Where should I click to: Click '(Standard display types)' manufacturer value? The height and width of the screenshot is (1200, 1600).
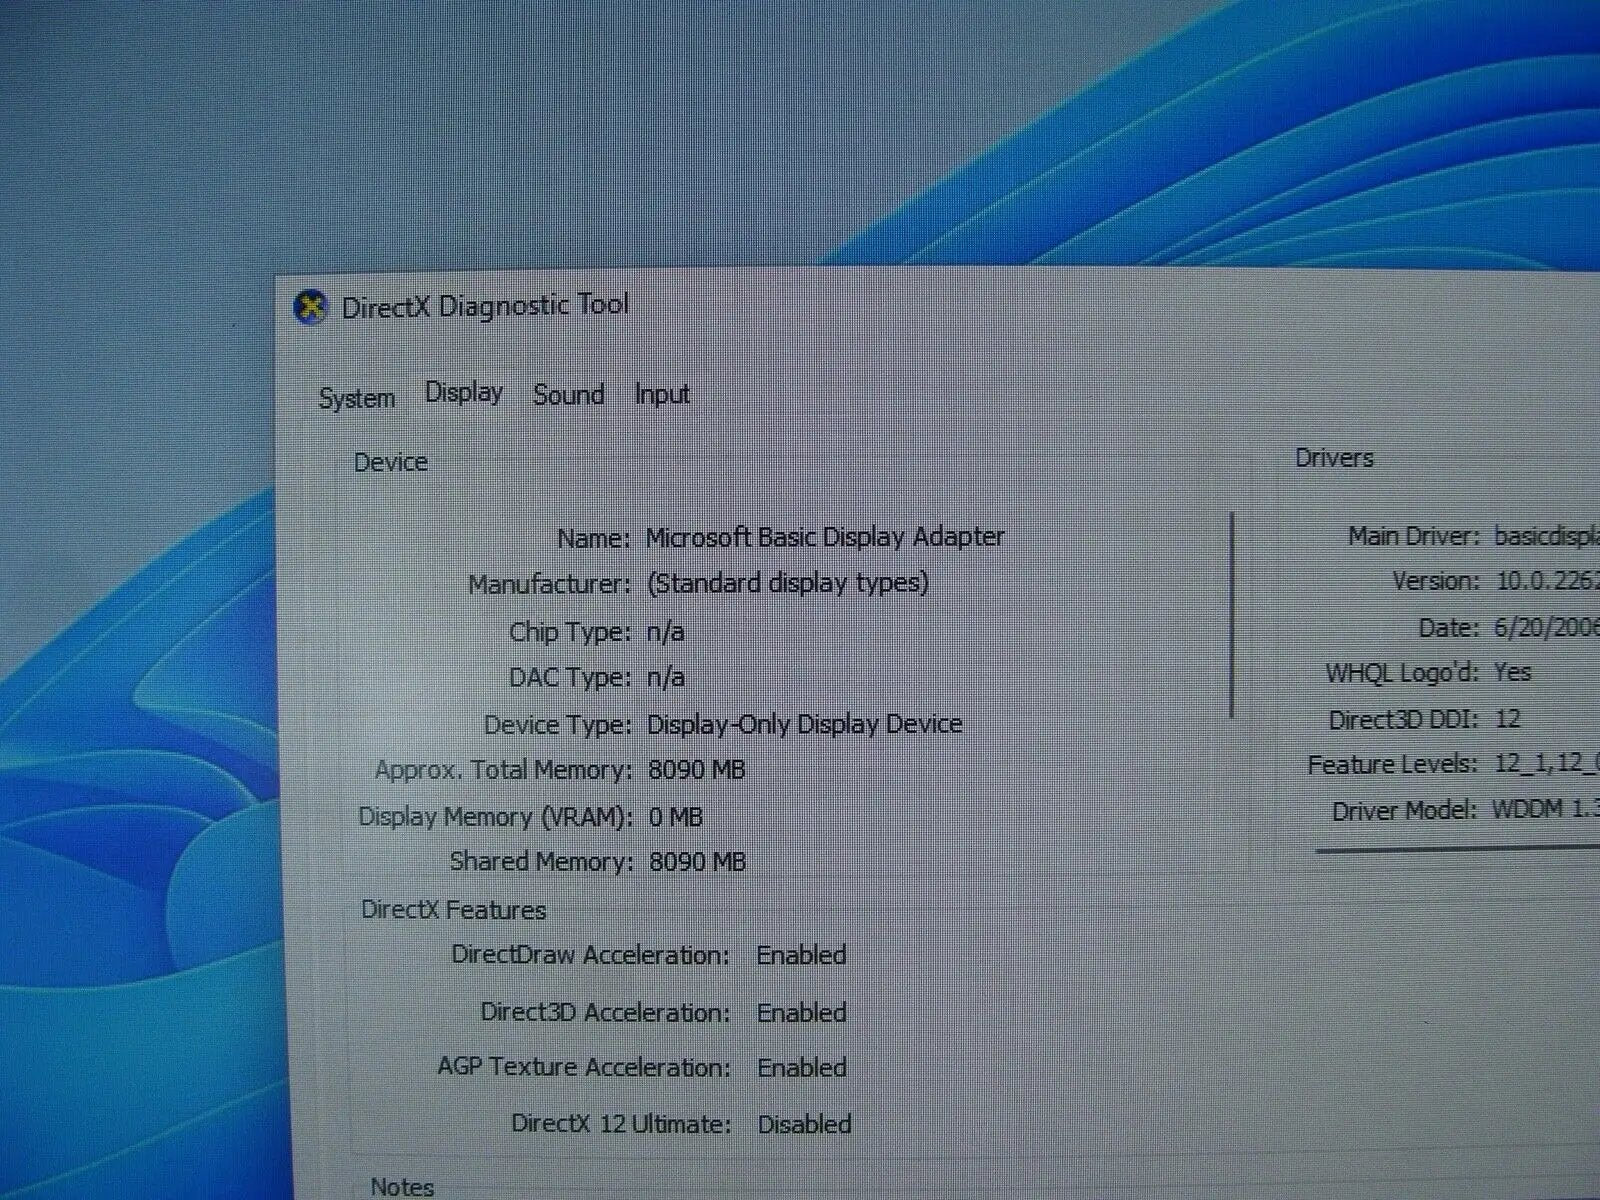(788, 583)
